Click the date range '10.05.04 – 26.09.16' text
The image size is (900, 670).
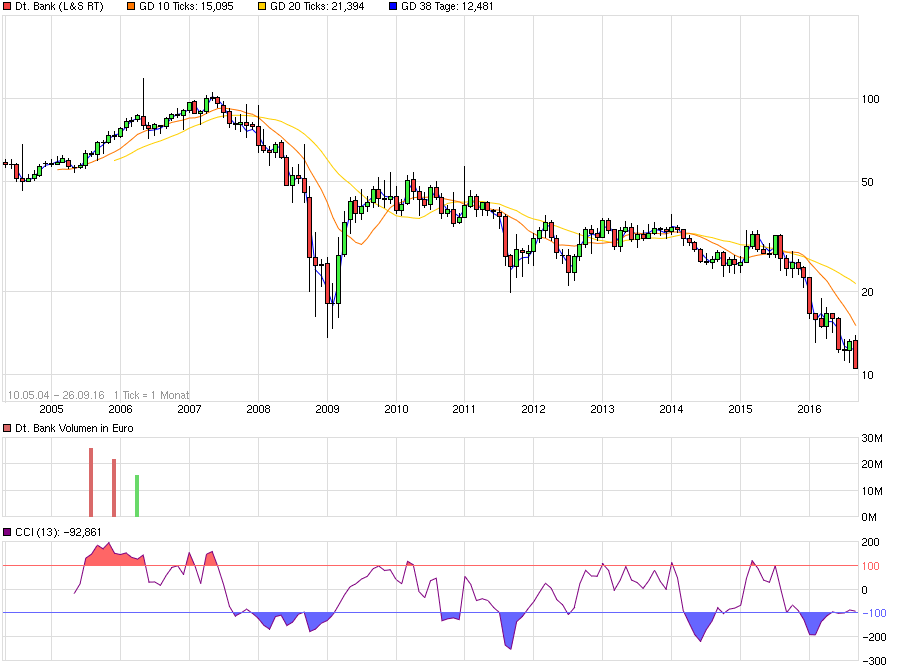pos(56,395)
